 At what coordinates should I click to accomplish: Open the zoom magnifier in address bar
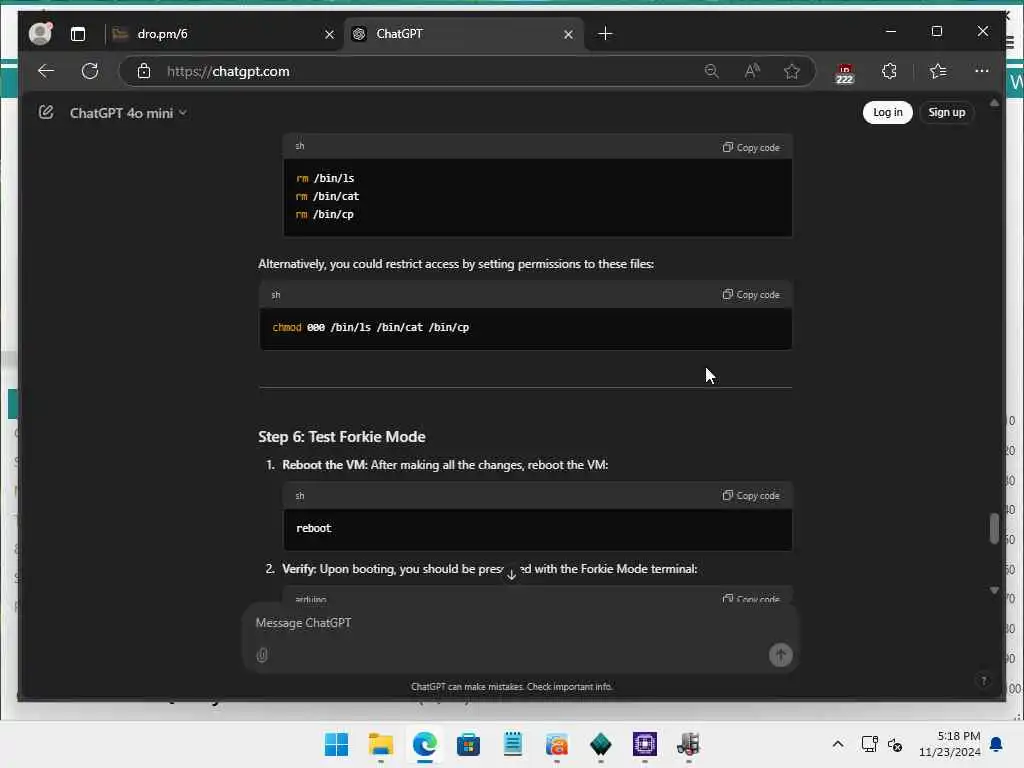[x=711, y=71]
